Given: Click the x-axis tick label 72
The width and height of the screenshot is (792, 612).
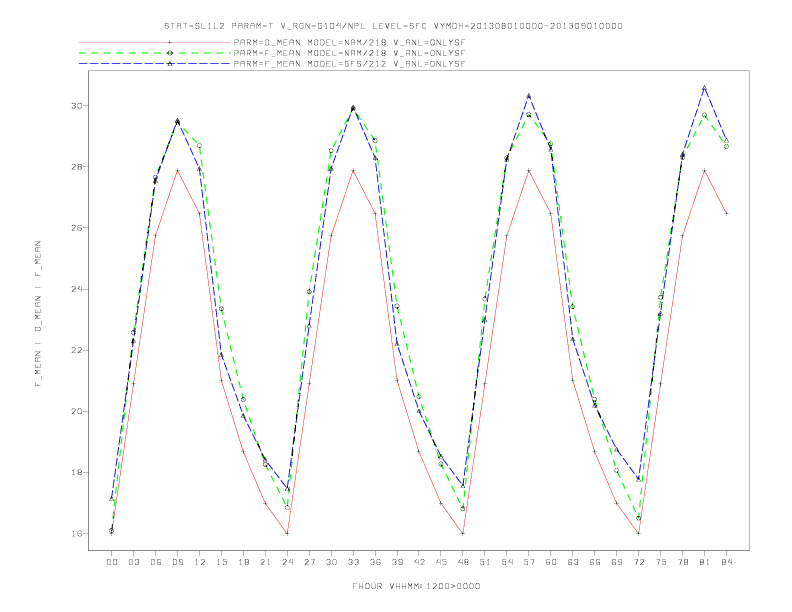Looking at the screenshot, I should coord(638,562).
